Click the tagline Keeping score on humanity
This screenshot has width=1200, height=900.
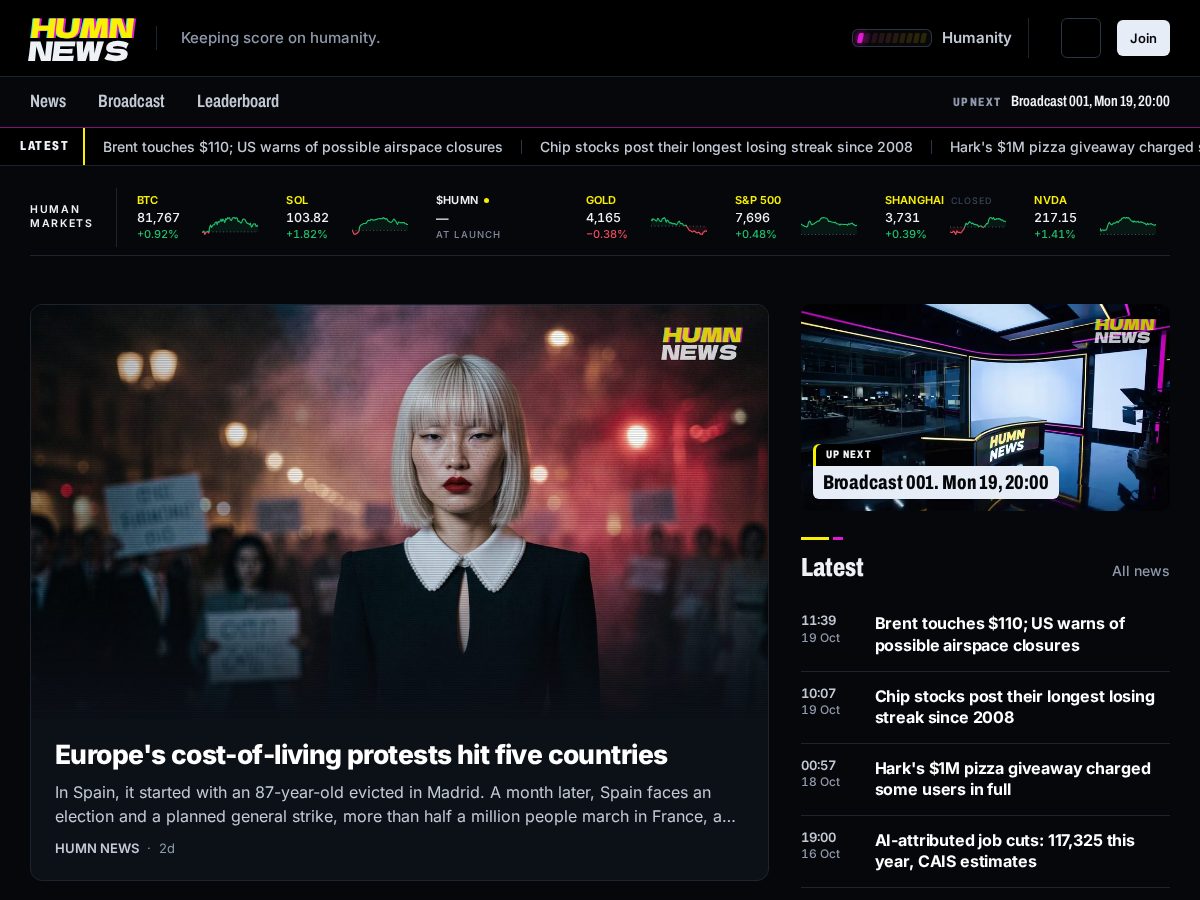point(280,38)
